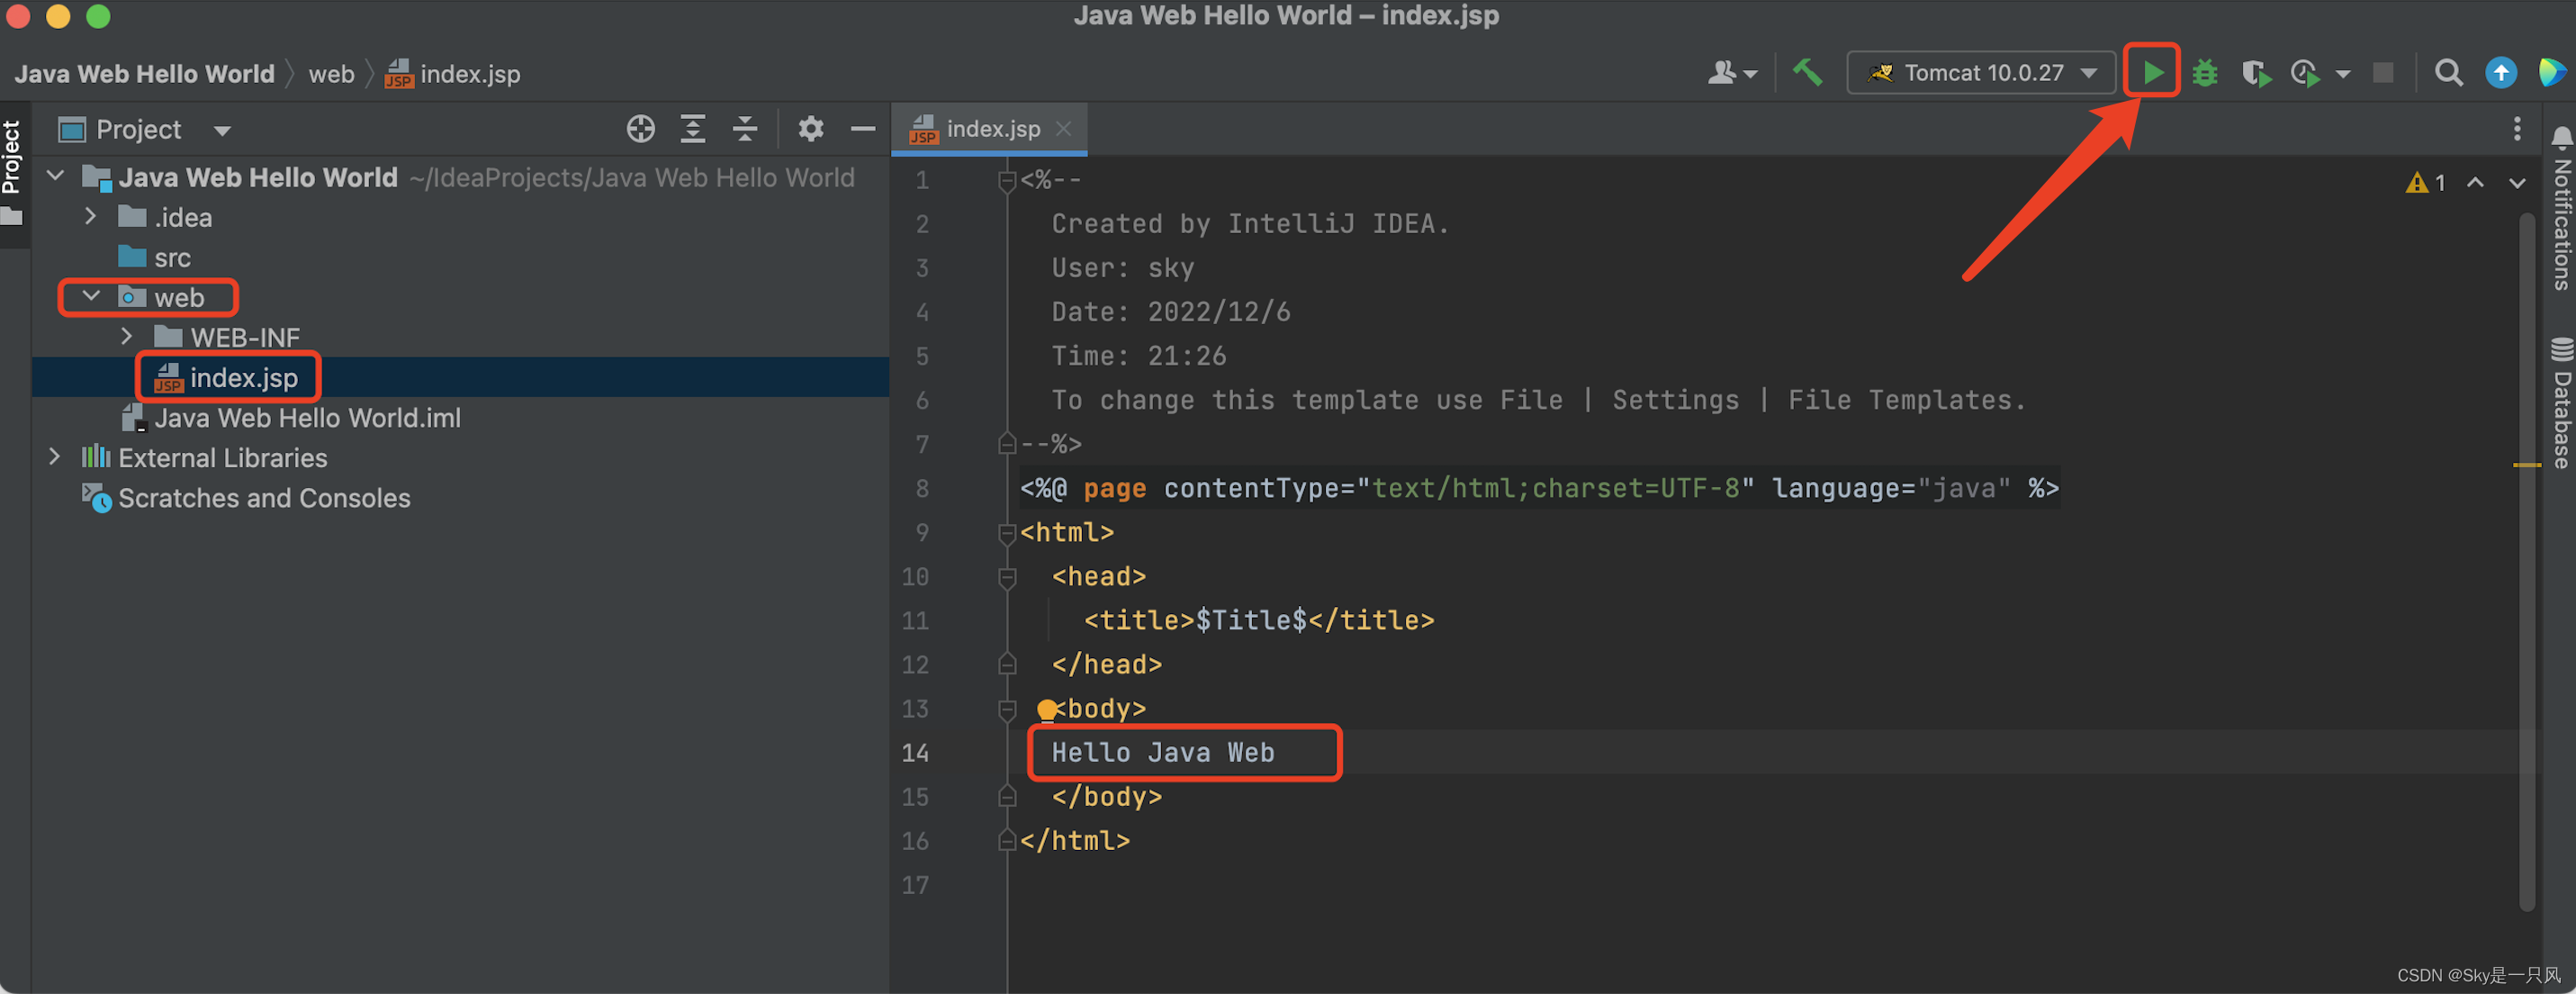The height and width of the screenshot is (994, 2576).
Task: Click the Build project hammer icon
Action: pyautogui.click(x=1807, y=72)
